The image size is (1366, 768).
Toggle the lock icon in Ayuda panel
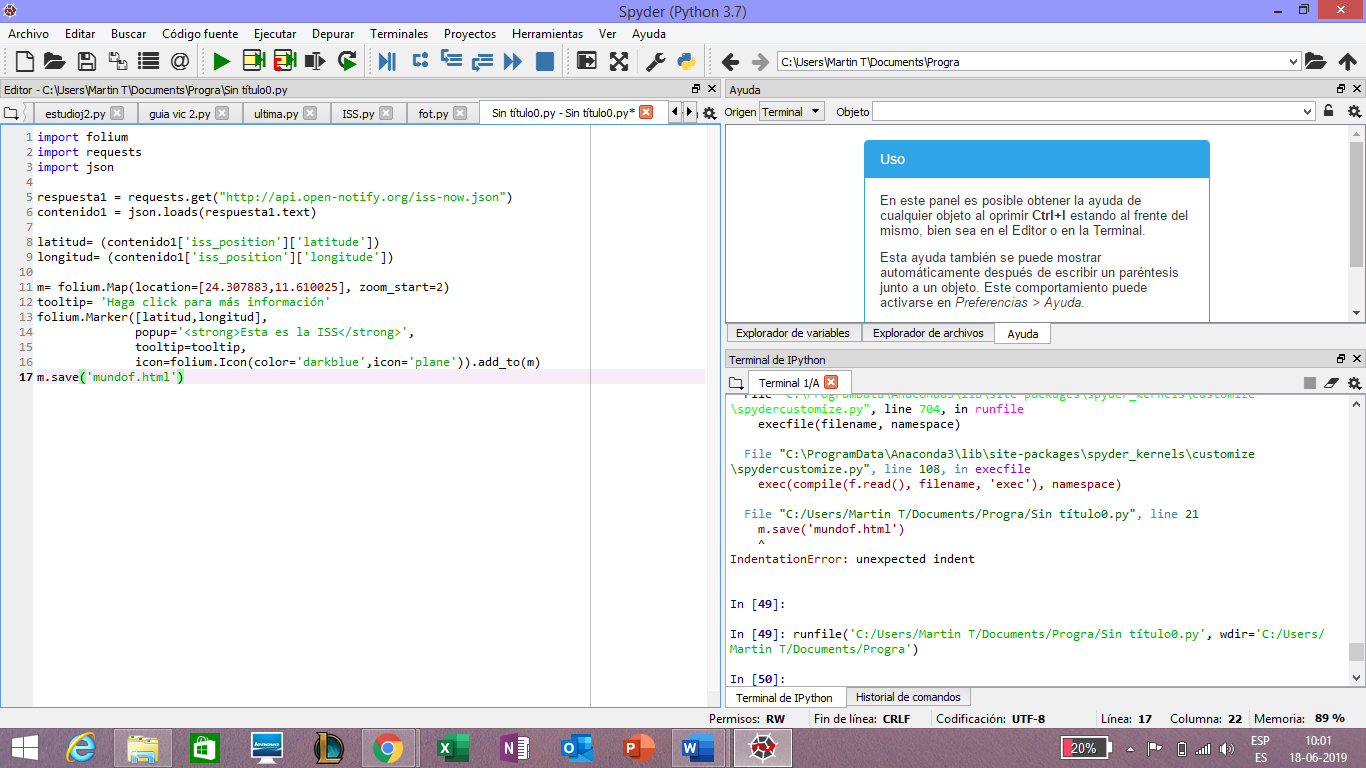point(1328,111)
